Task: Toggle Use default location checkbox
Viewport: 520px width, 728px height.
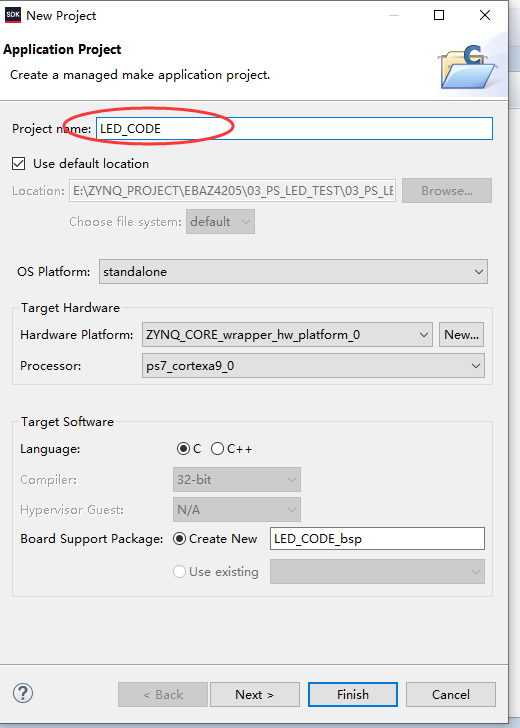Action: tap(19, 163)
